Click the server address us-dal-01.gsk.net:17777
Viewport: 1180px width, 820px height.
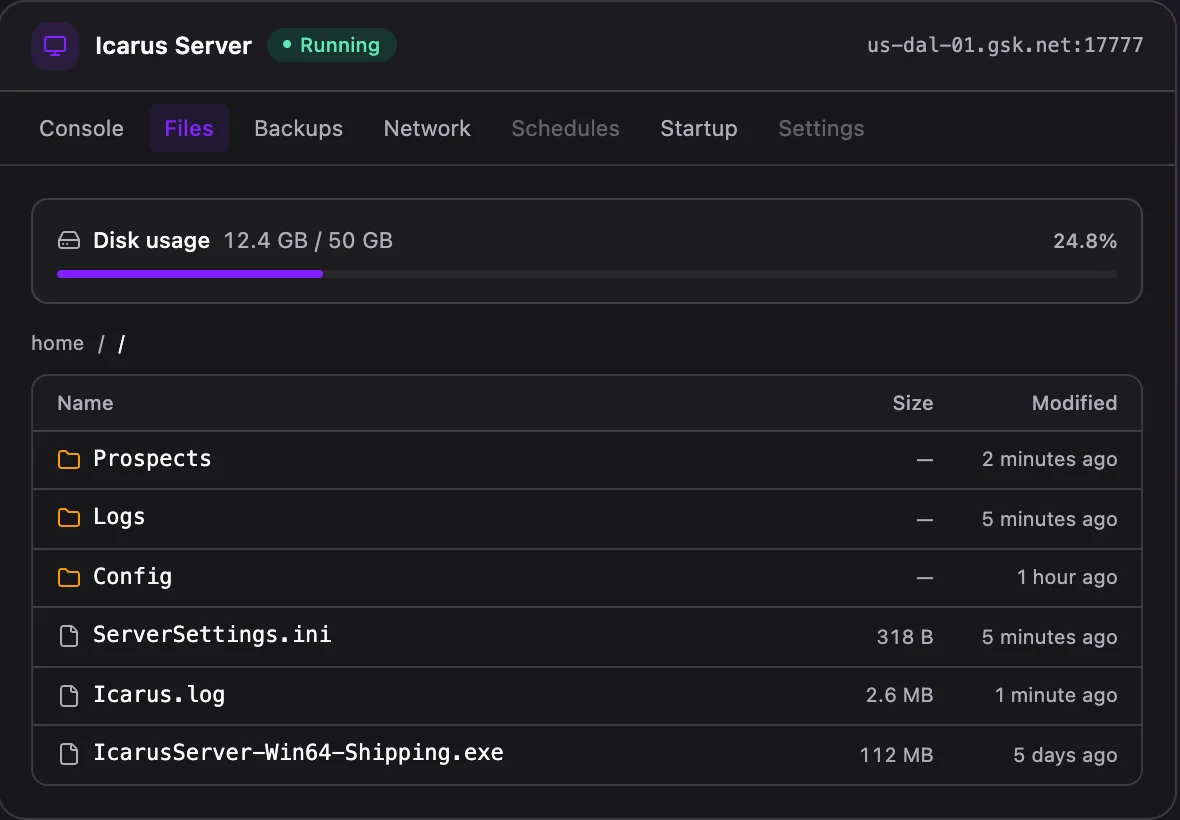1005,45
